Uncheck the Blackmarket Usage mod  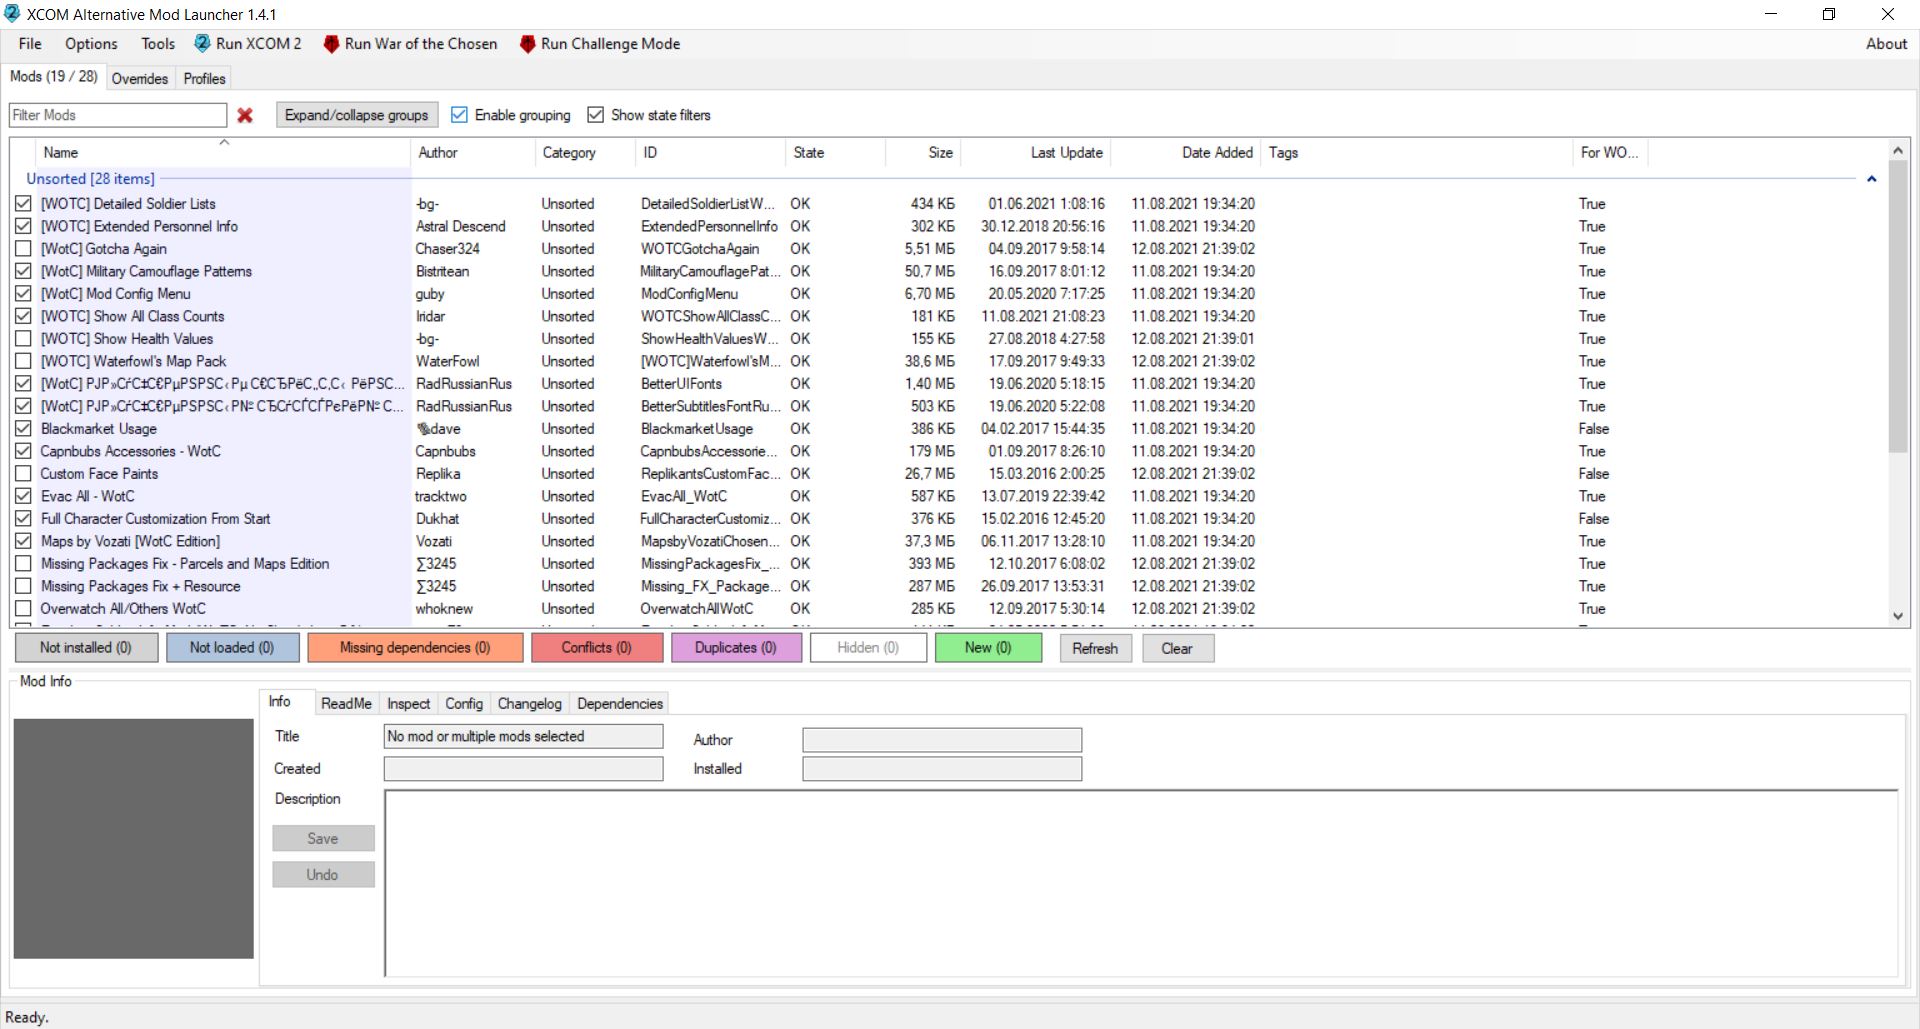tap(23, 428)
